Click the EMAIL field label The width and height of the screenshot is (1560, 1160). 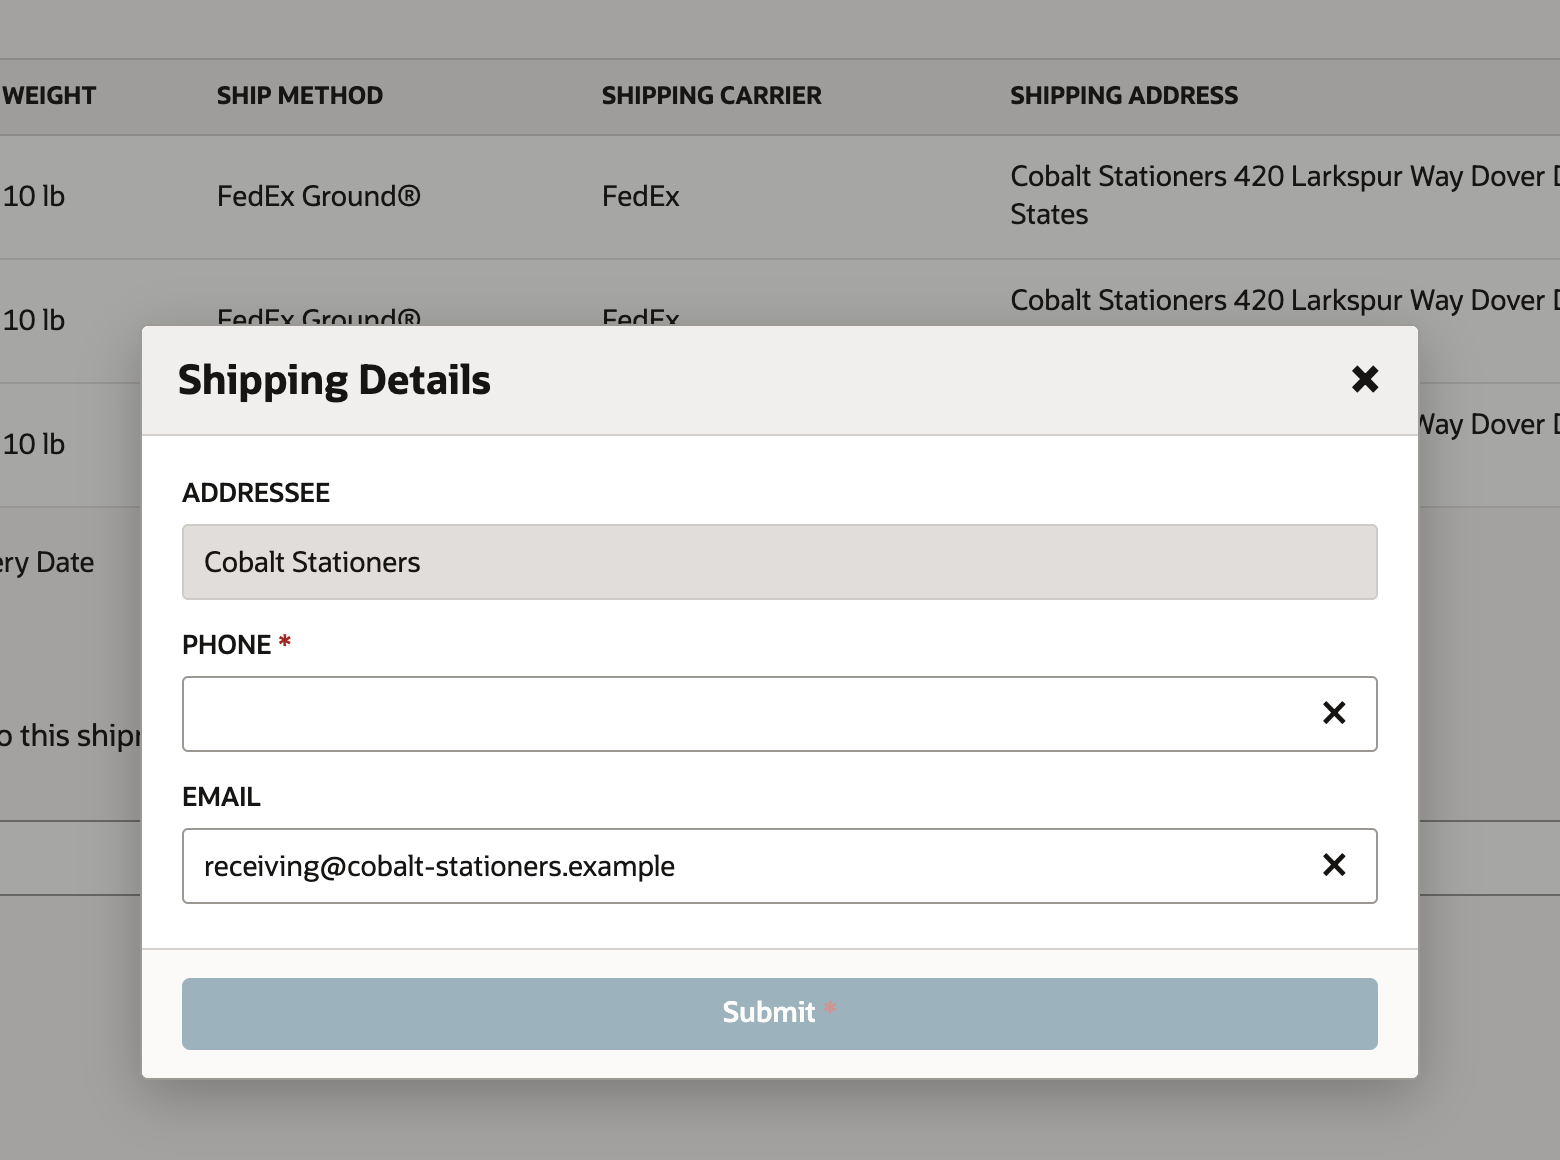click(x=221, y=797)
